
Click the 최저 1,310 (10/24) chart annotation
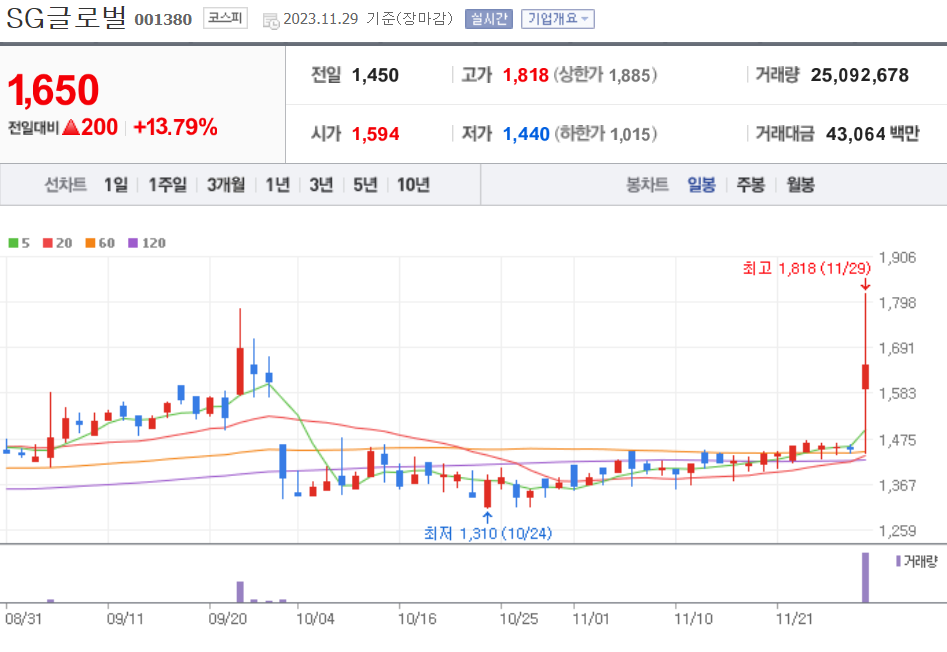pyautogui.click(x=488, y=533)
